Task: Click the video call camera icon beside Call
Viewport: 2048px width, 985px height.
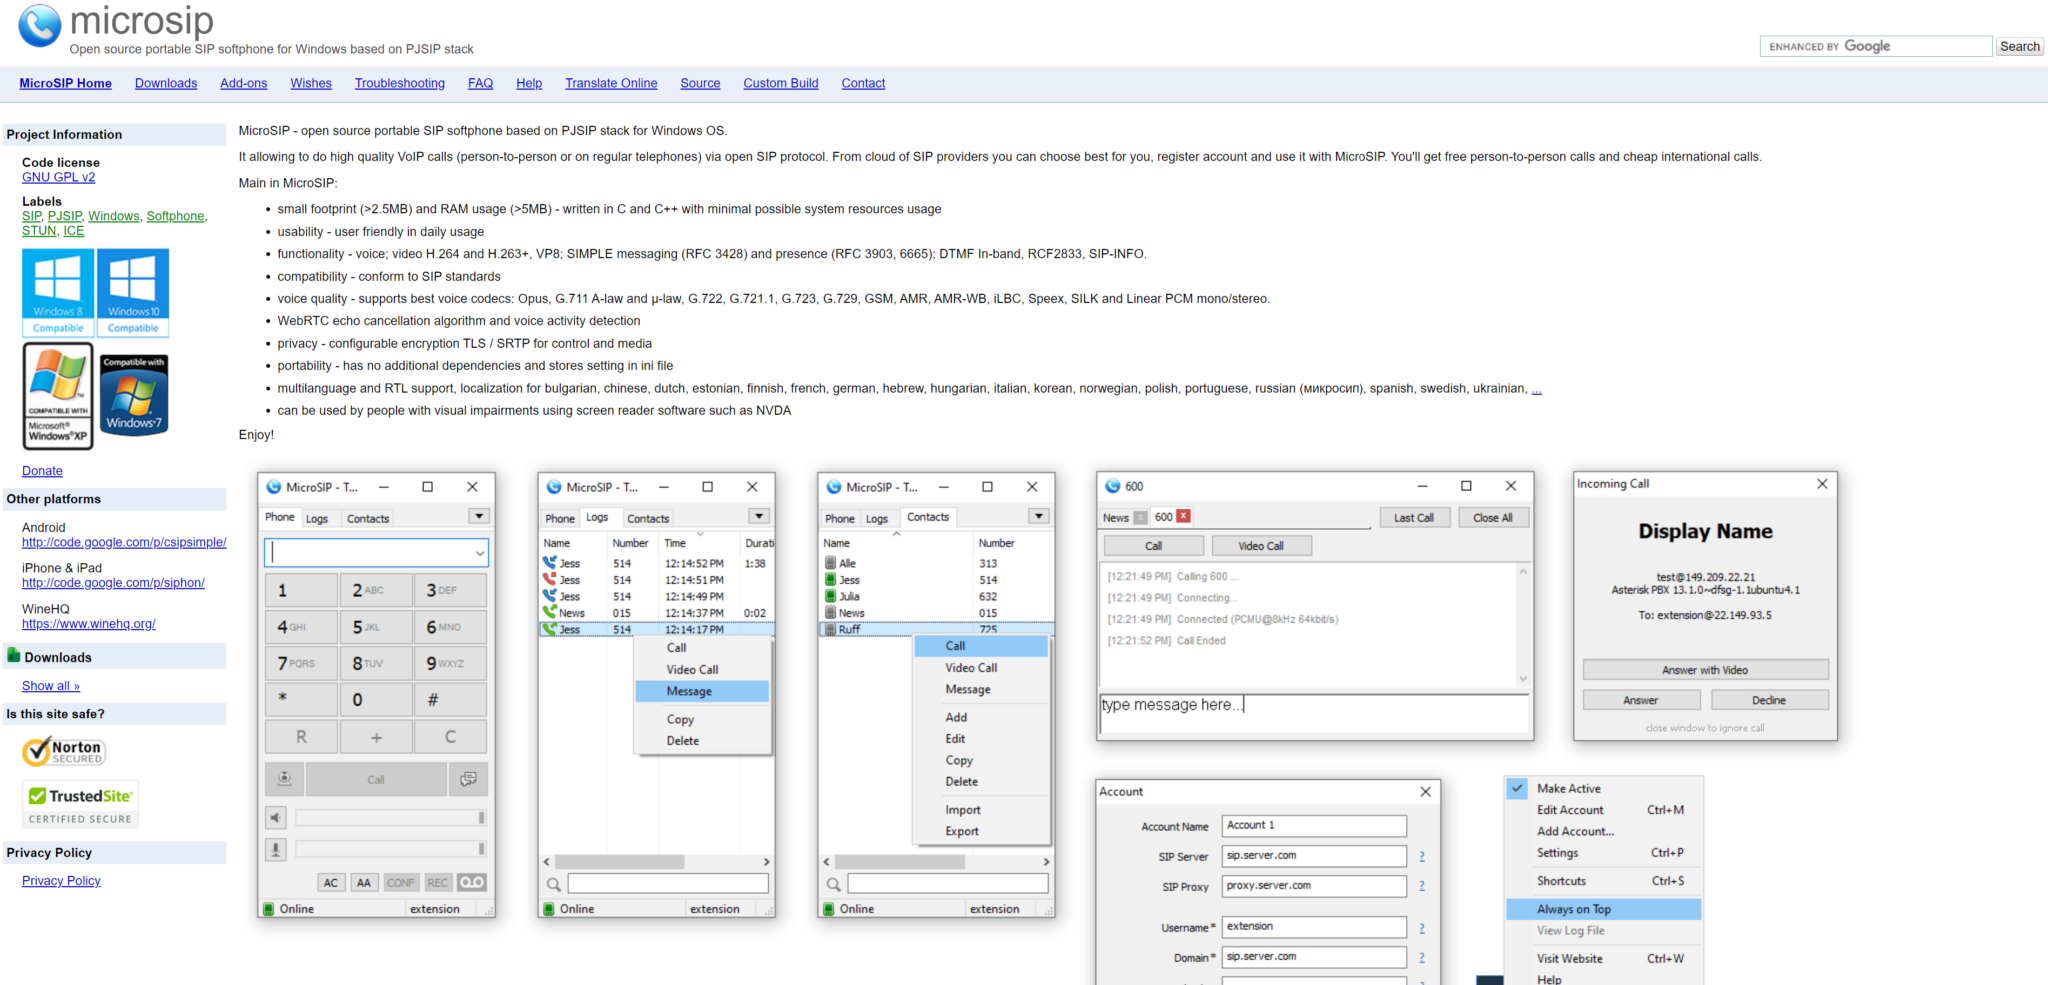Action: pos(285,779)
